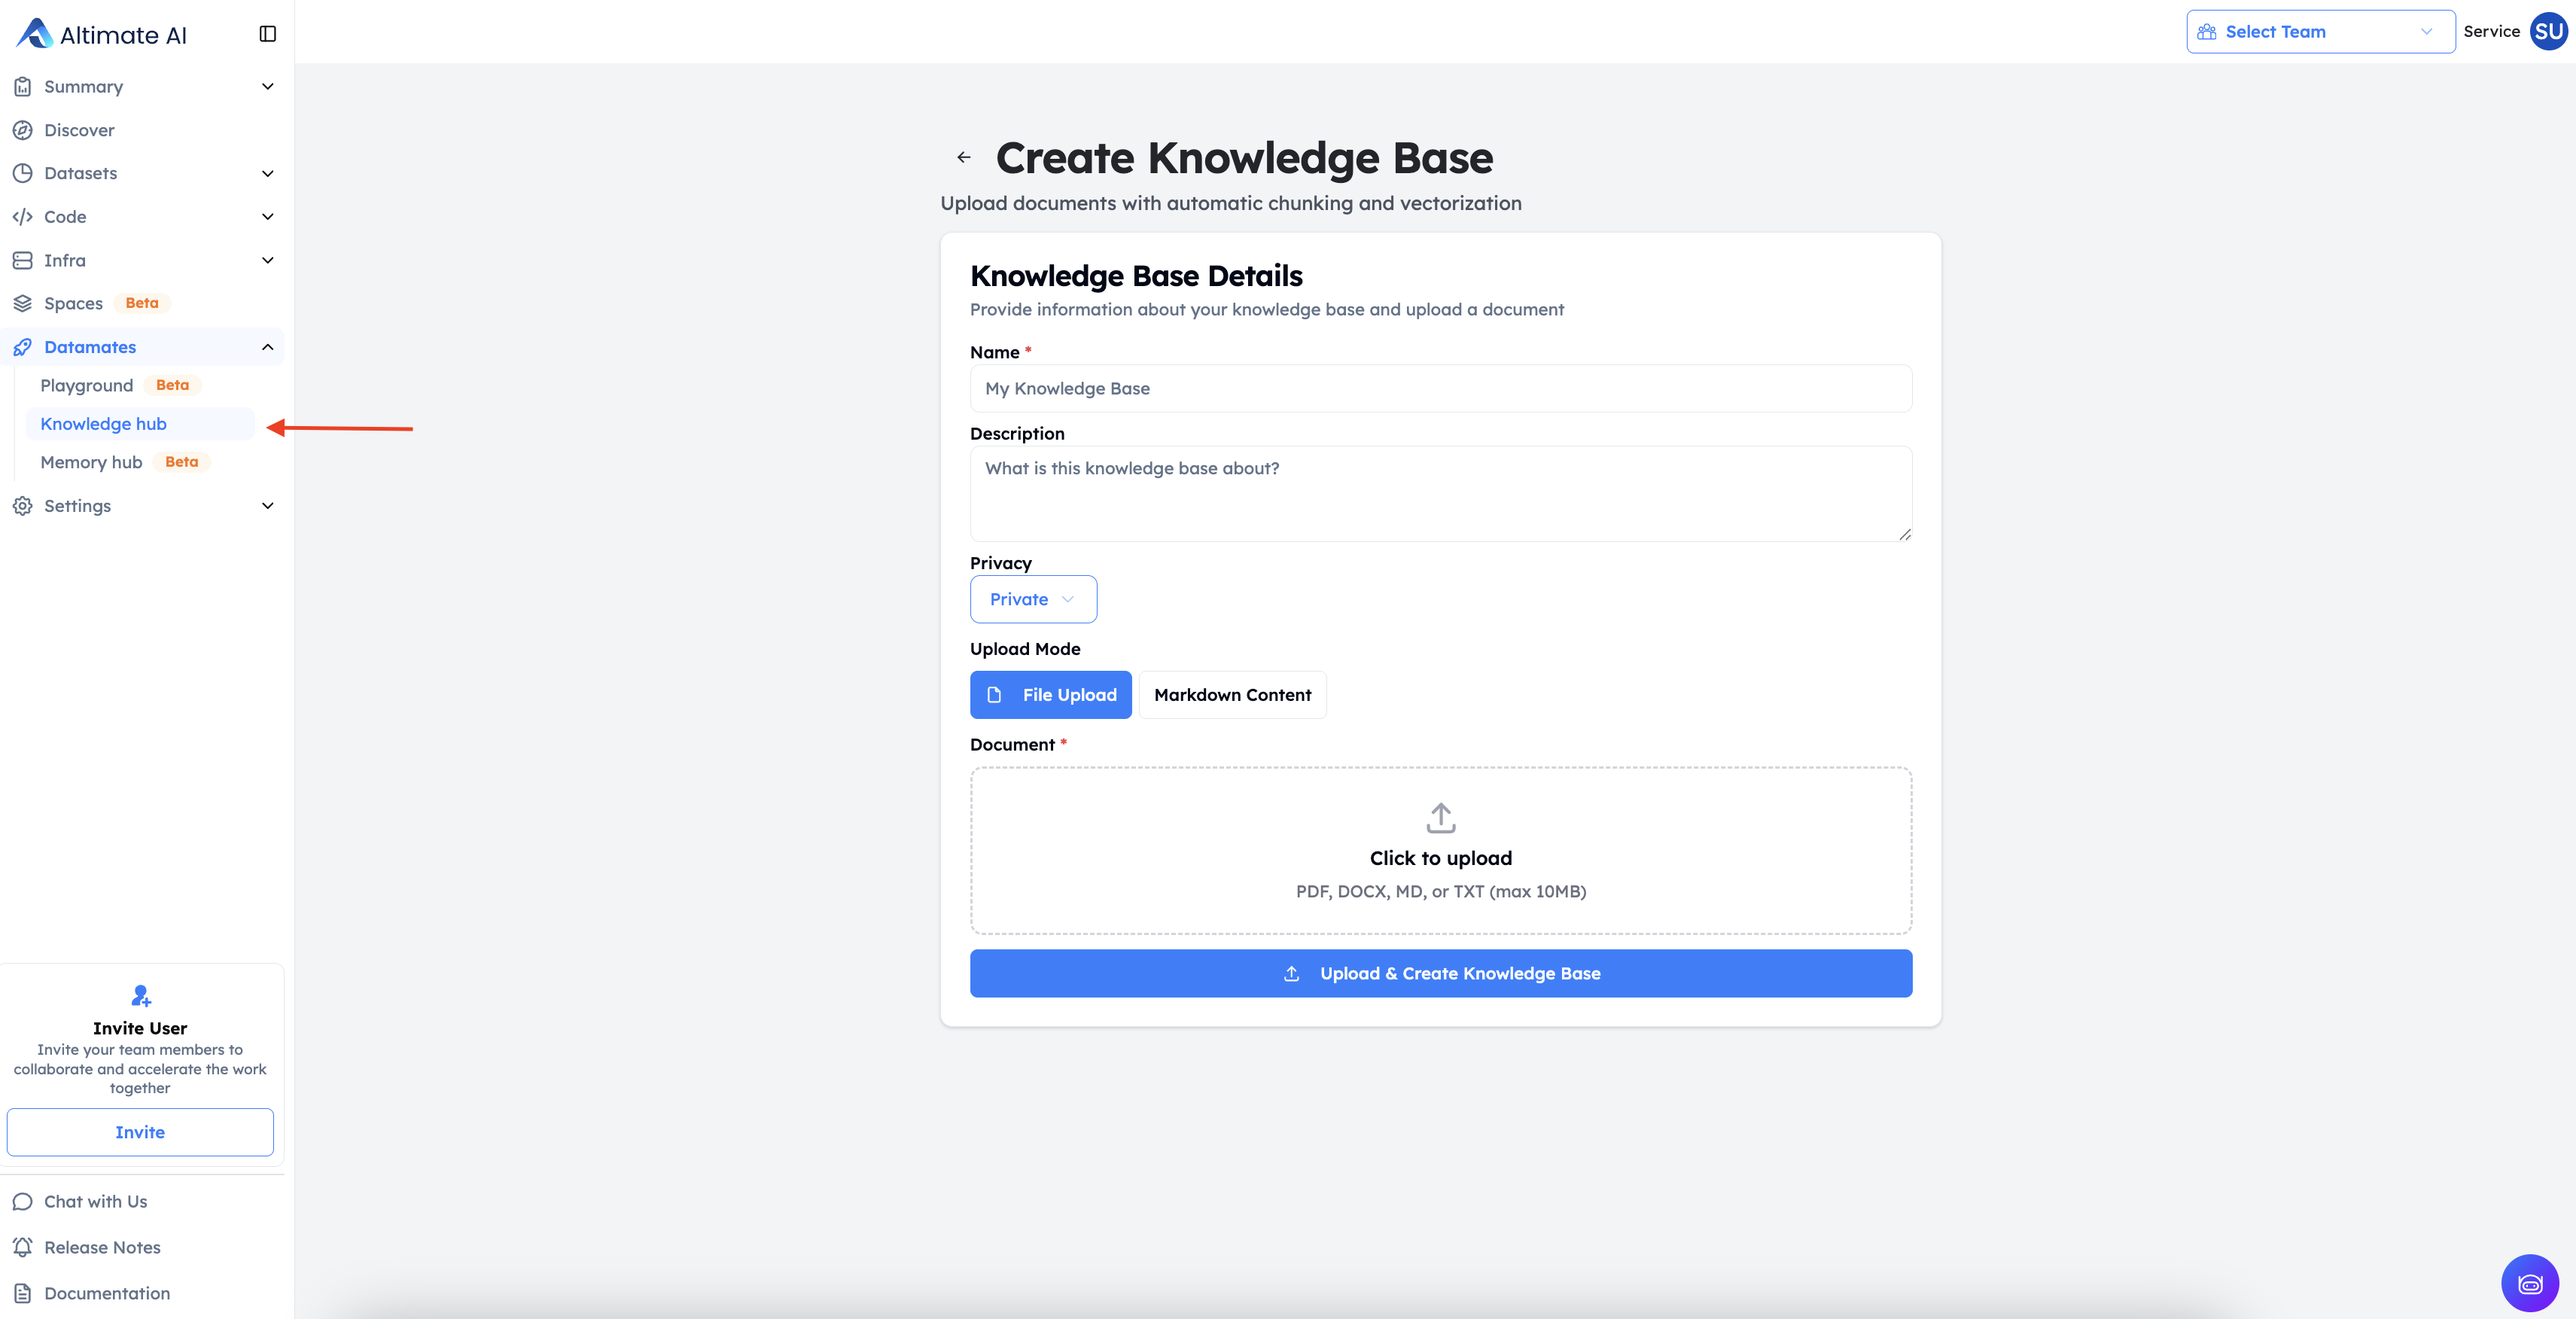Collapse the Datamates section
The height and width of the screenshot is (1319, 2576).
coord(267,347)
